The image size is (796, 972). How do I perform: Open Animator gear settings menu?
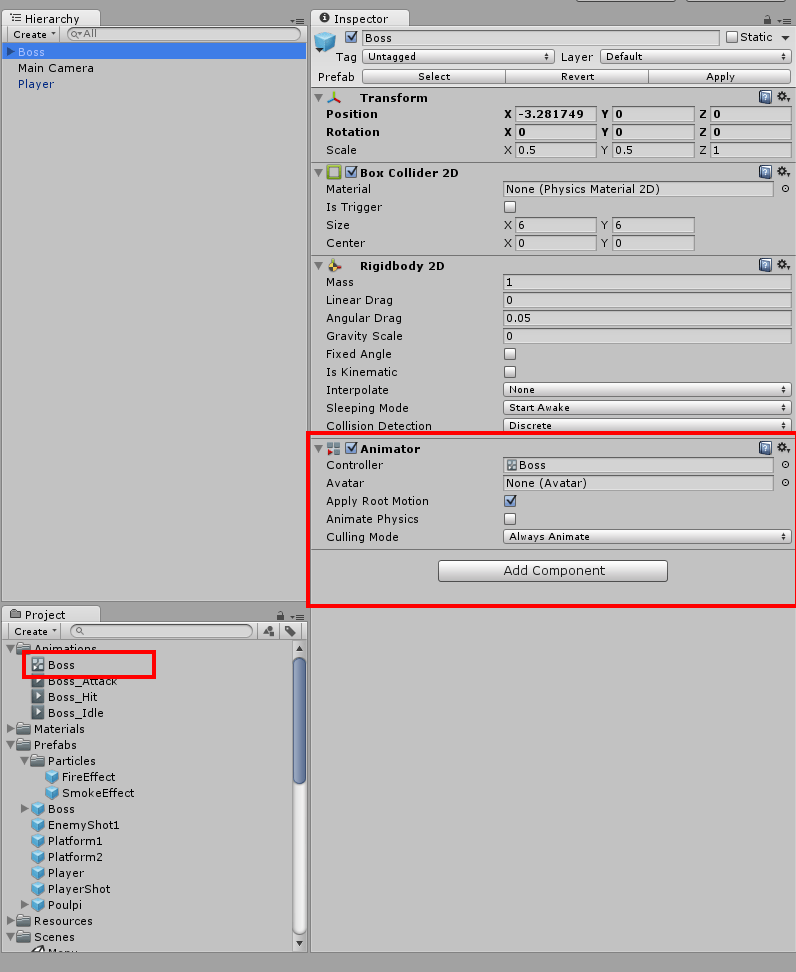point(783,448)
